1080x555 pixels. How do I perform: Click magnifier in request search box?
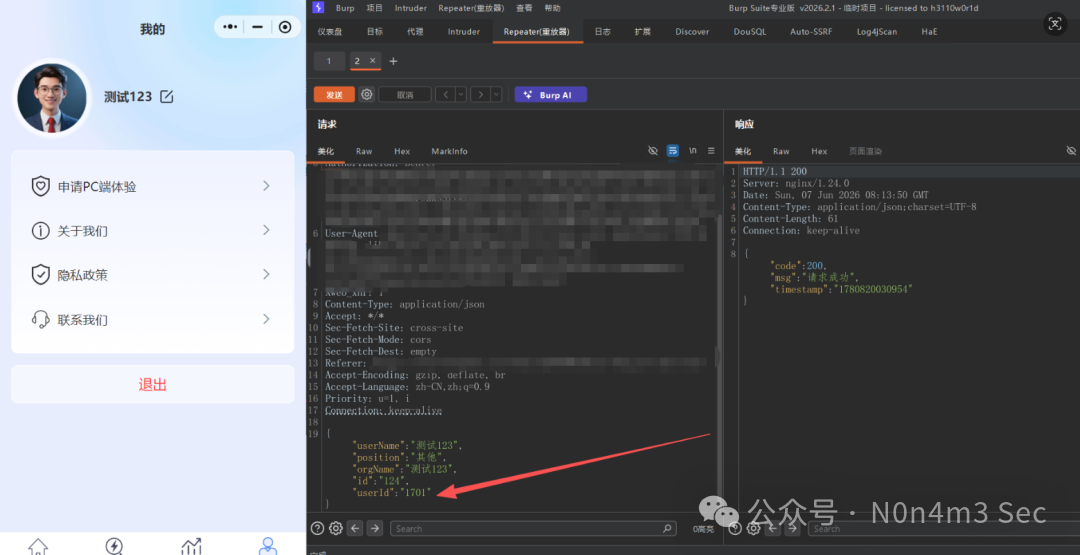click(x=667, y=529)
